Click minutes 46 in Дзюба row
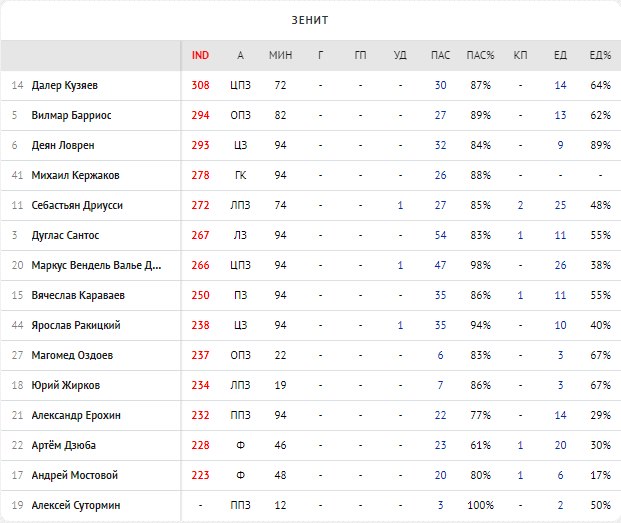Image resolution: width=621 pixels, height=523 pixels. pos(280,445)
